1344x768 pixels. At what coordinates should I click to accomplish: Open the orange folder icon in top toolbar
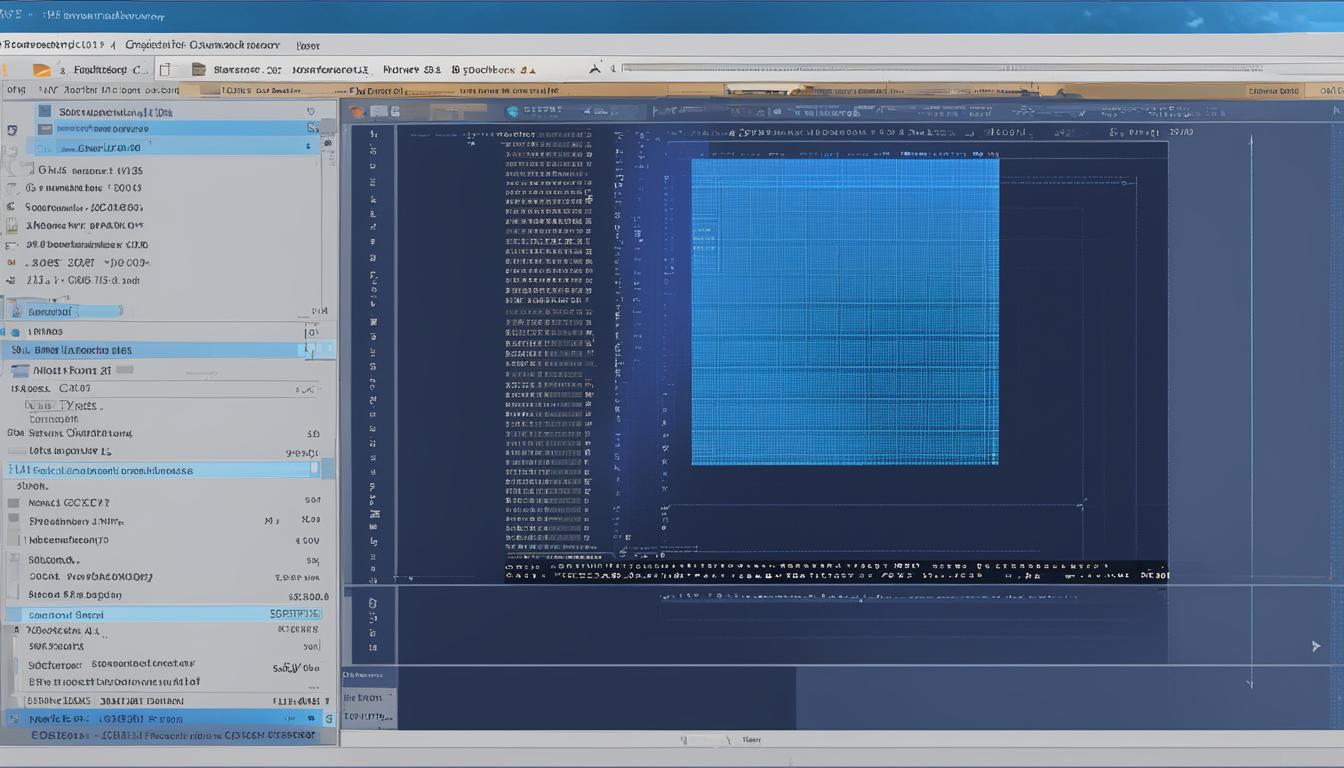[42, 70]
